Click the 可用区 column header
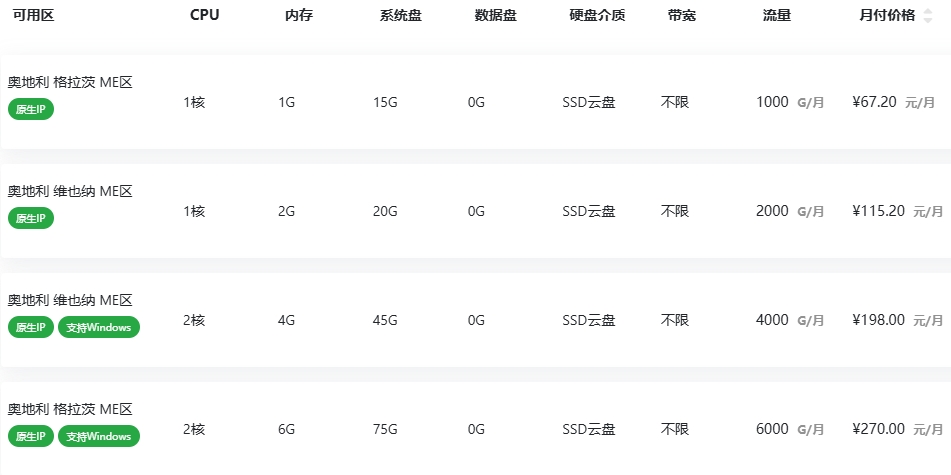The height and width of the screenshot is (475, 951). click(31, 16)
